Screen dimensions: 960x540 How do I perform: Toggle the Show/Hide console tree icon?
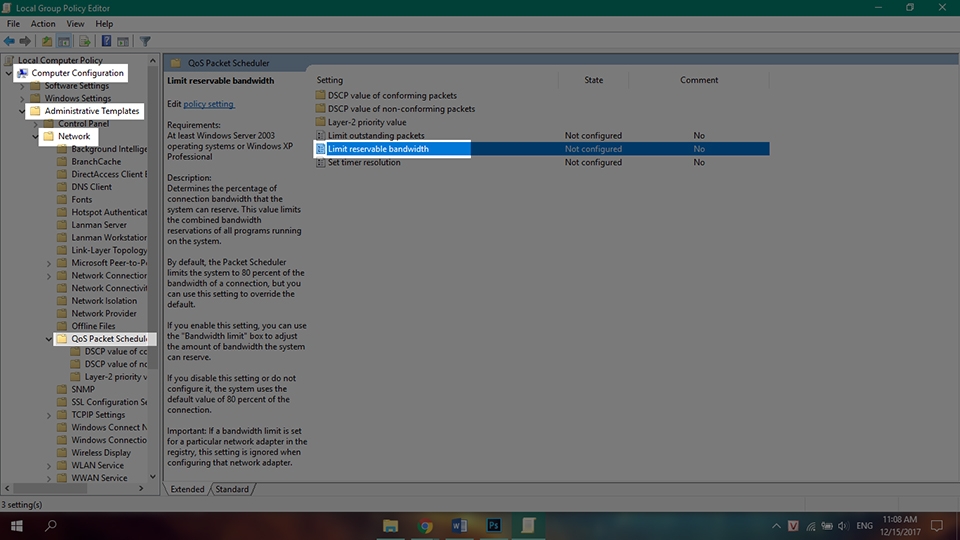(x=64, y=41)
